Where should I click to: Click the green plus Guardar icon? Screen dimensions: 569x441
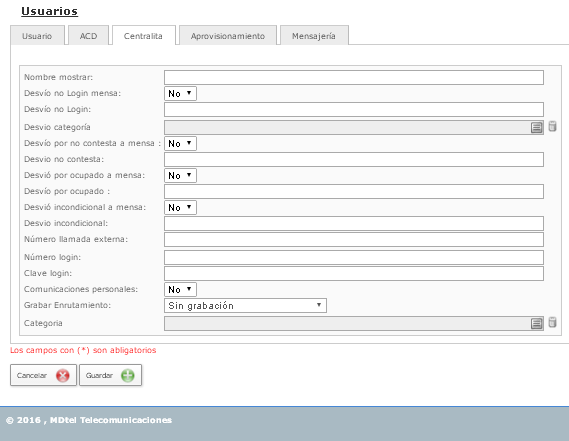click(x=128, y=375)
